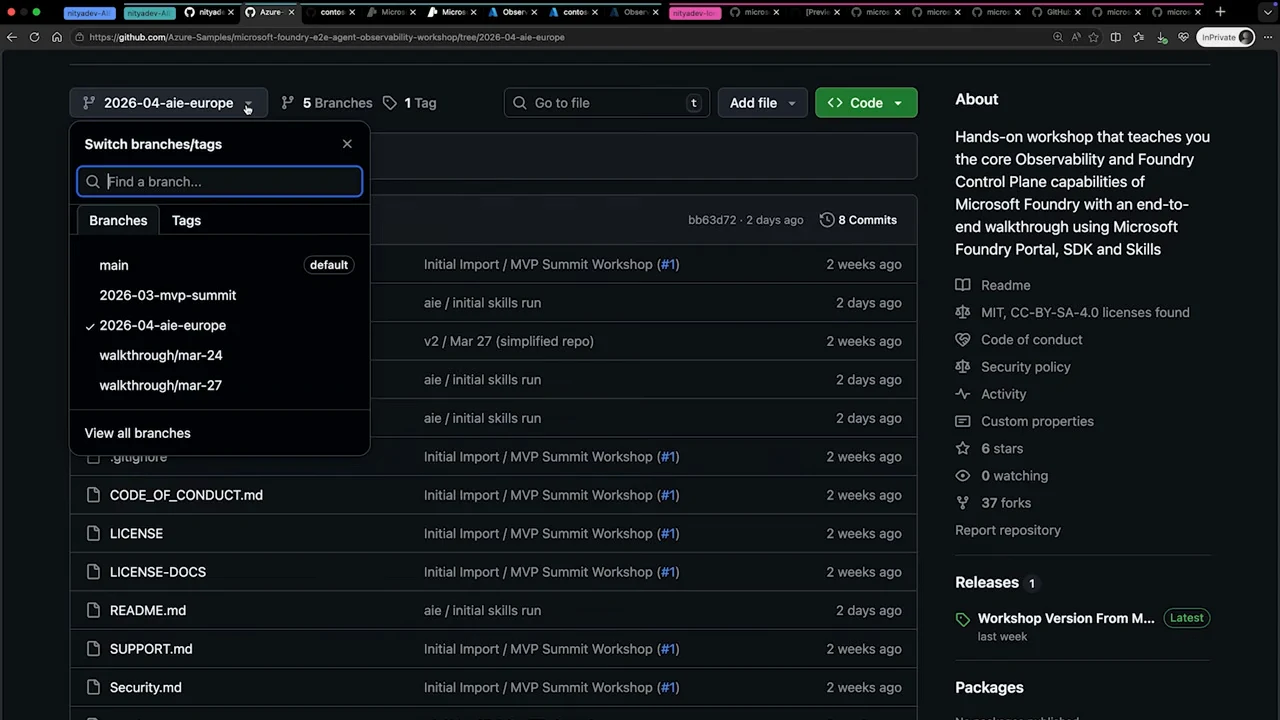Screen dimensions: 1280x720
Task: Close the Switch branches/tags popup
Action: click(x=347, y=144)
